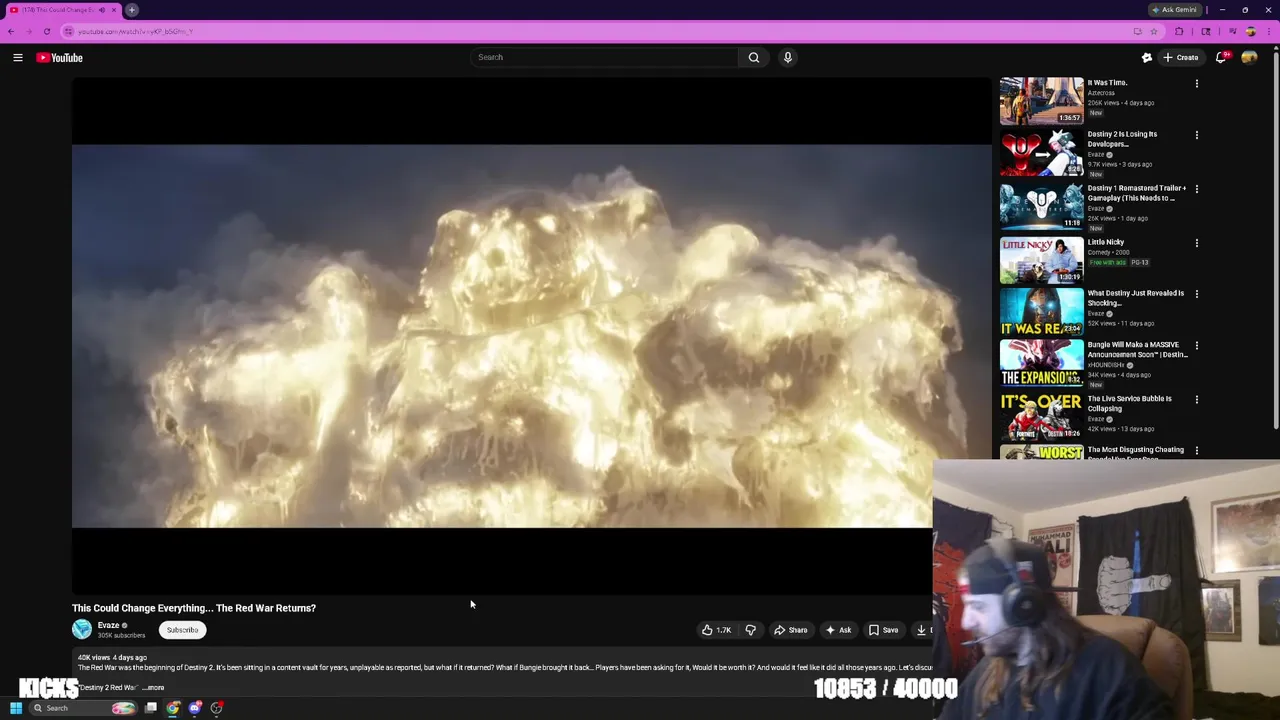This screenshot has width=1280, height=720.
Task: Select the YouTube video browser tab
Action: click(62, 10)
